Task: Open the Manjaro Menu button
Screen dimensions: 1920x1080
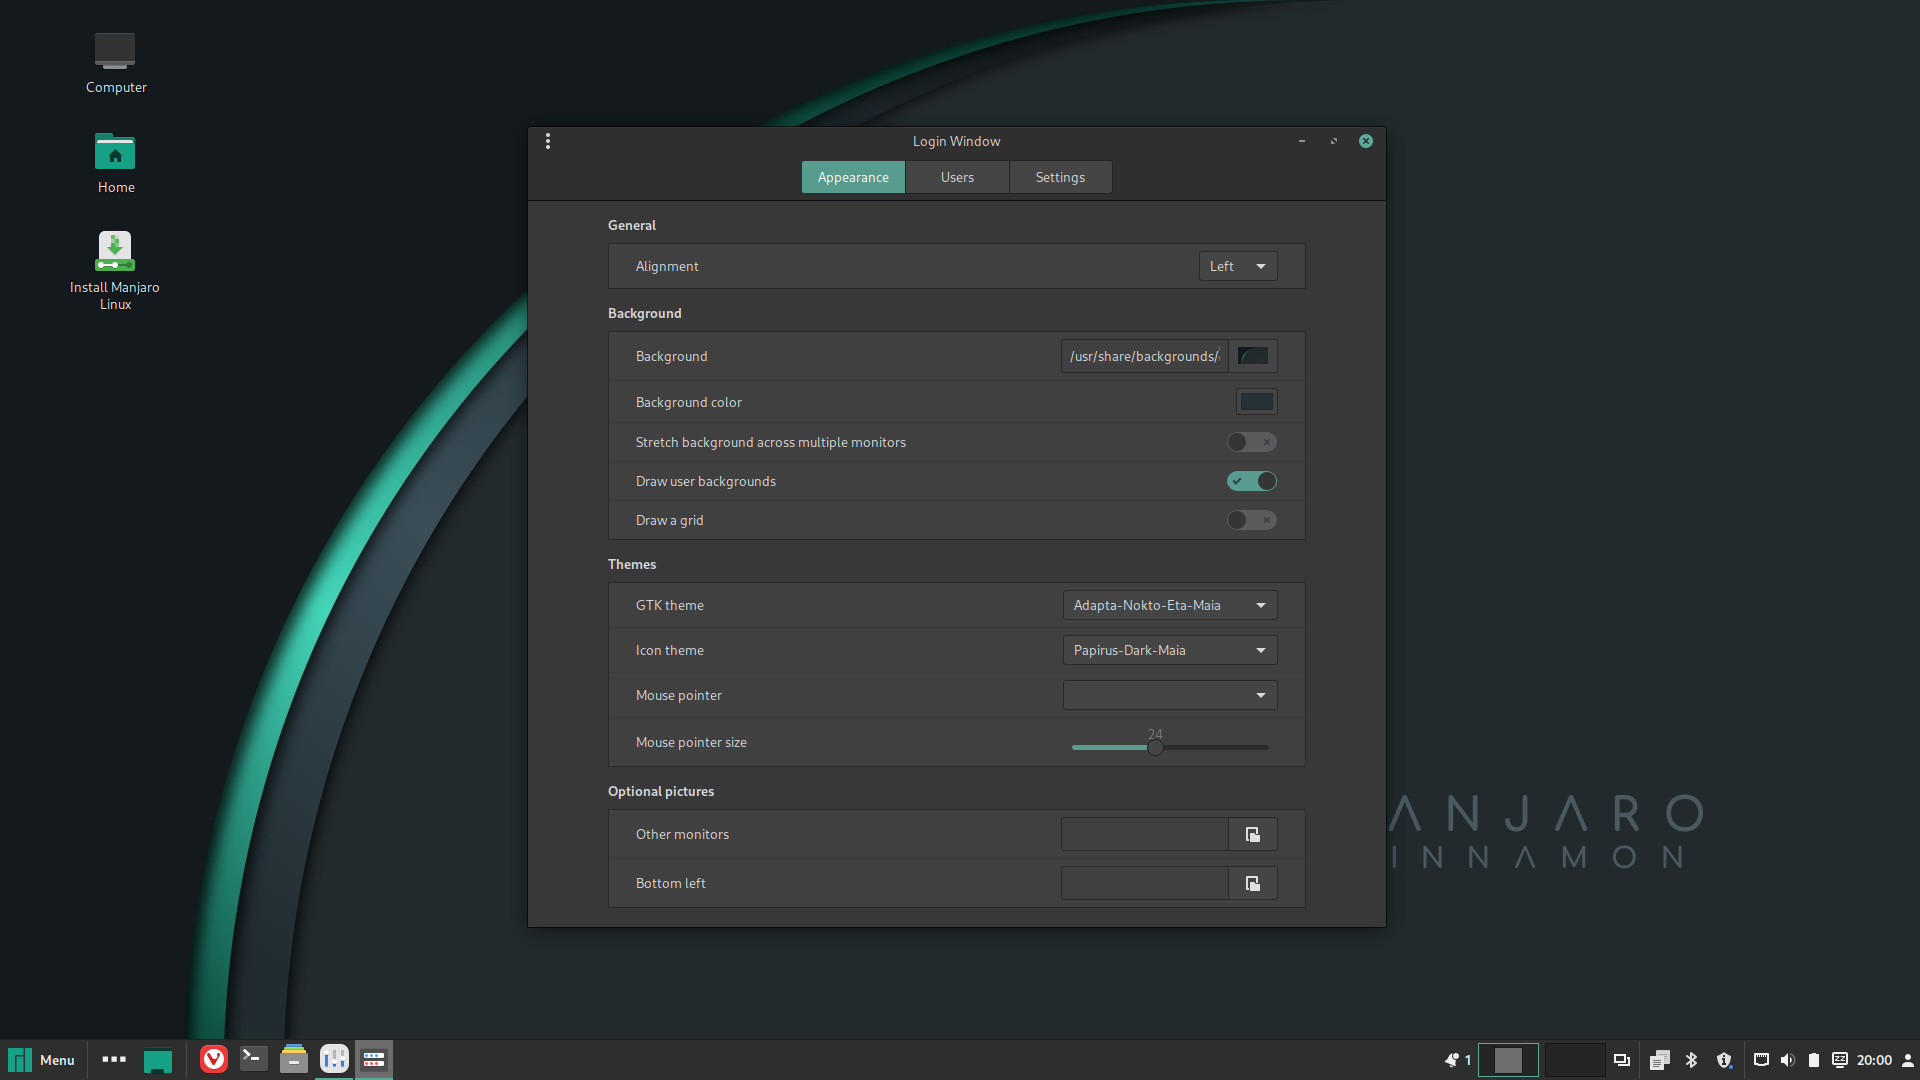Action: click(42, 1060)
